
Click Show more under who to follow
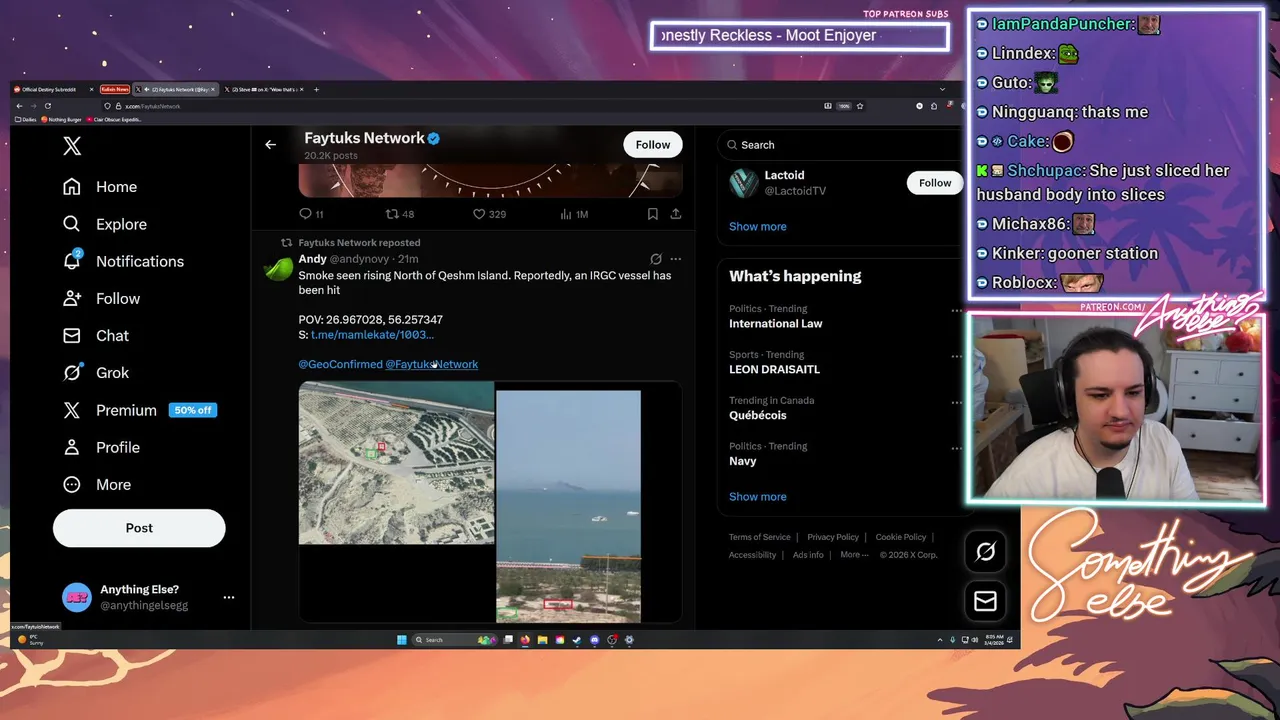click(x=757, y=226)
